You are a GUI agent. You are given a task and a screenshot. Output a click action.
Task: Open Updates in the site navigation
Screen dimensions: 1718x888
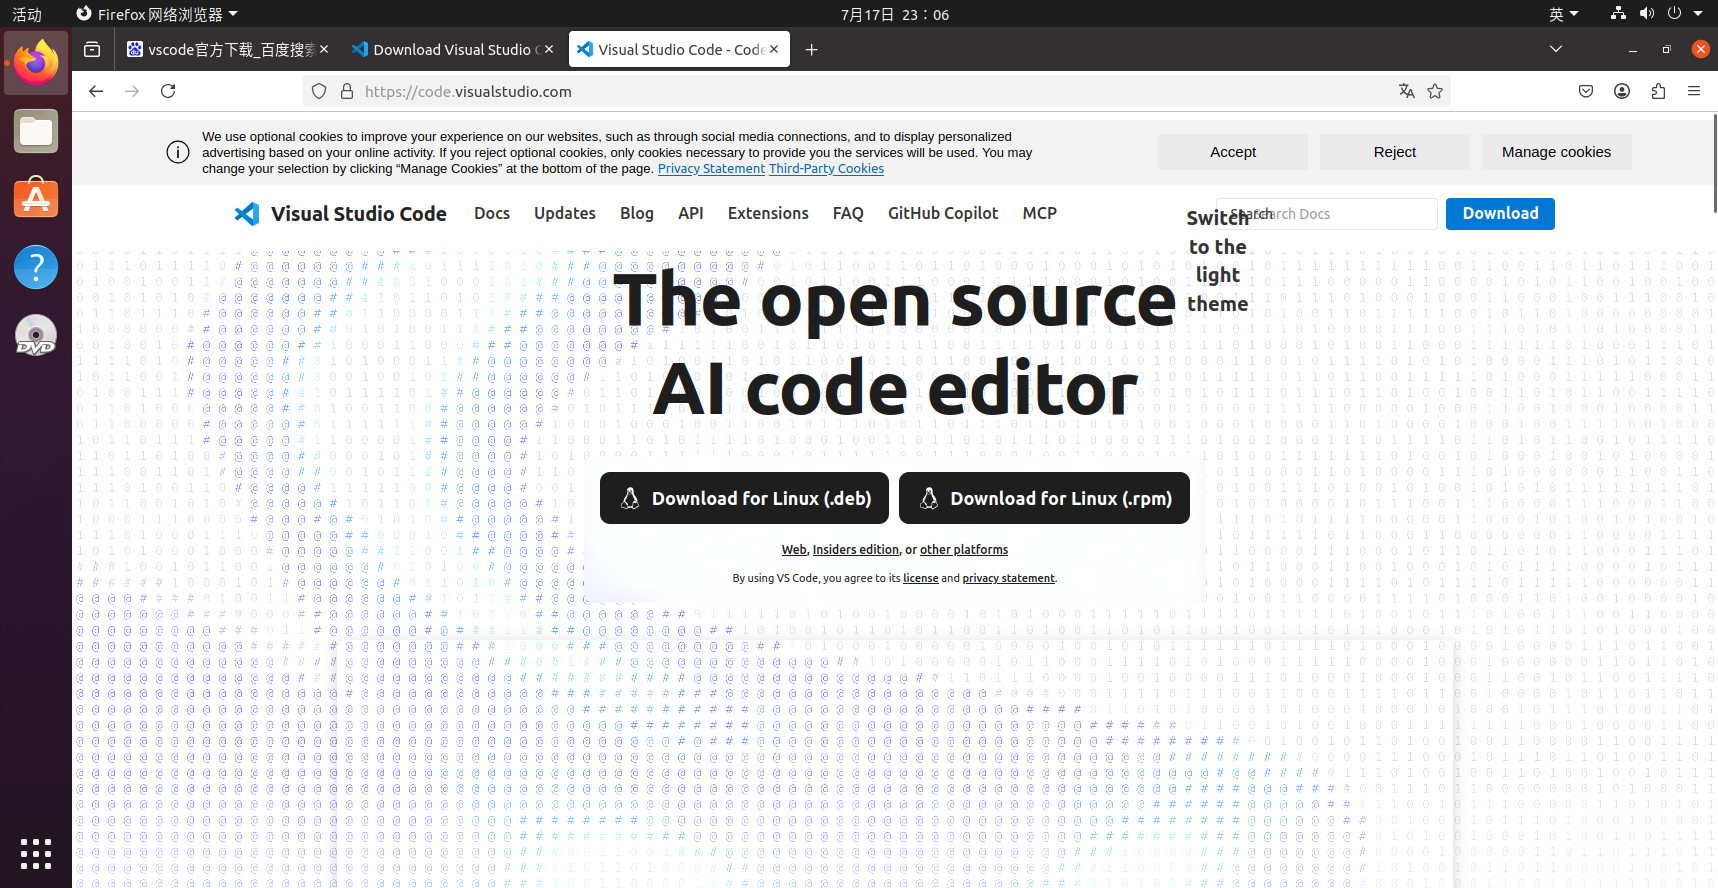click(565, 213)
